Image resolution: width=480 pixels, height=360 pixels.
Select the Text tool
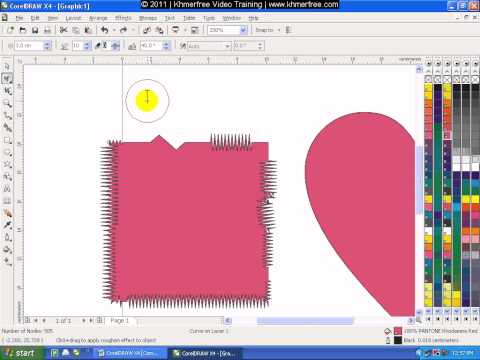click(7, 189)
